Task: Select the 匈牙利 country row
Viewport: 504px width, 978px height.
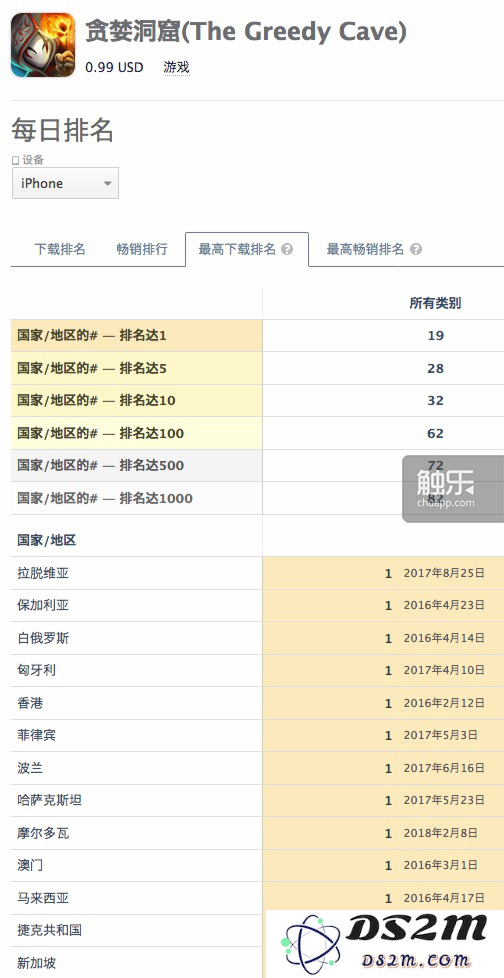Action: tap(257, 671)
